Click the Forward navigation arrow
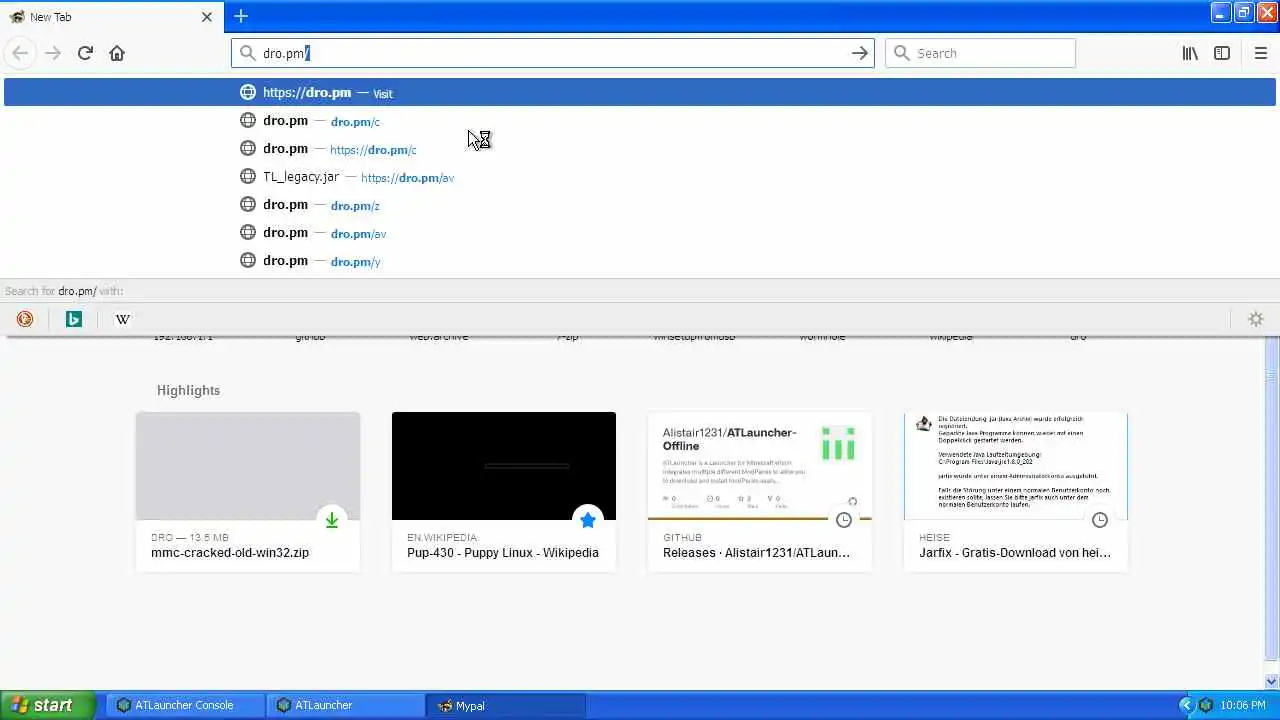This screenshot has width=1280, height=720. [x=53, y=53]
